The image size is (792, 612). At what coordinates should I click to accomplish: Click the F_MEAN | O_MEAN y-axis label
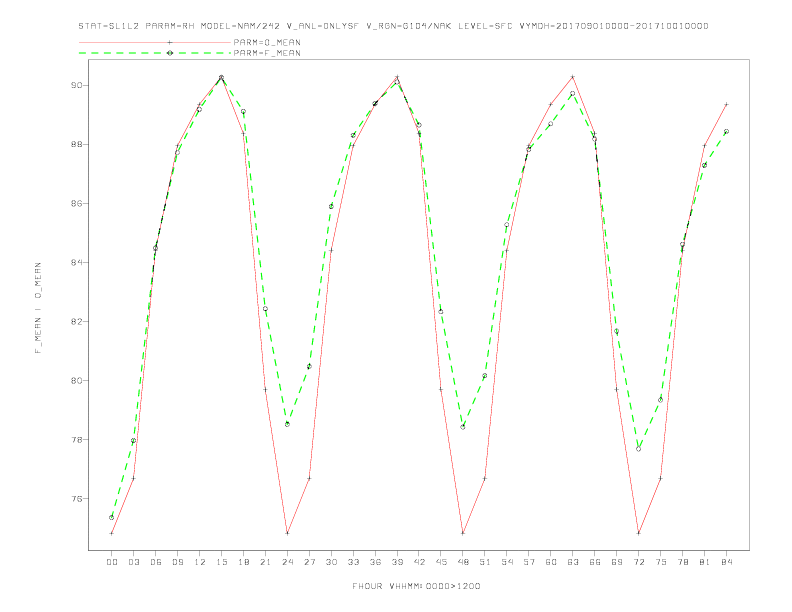point(38,308)
